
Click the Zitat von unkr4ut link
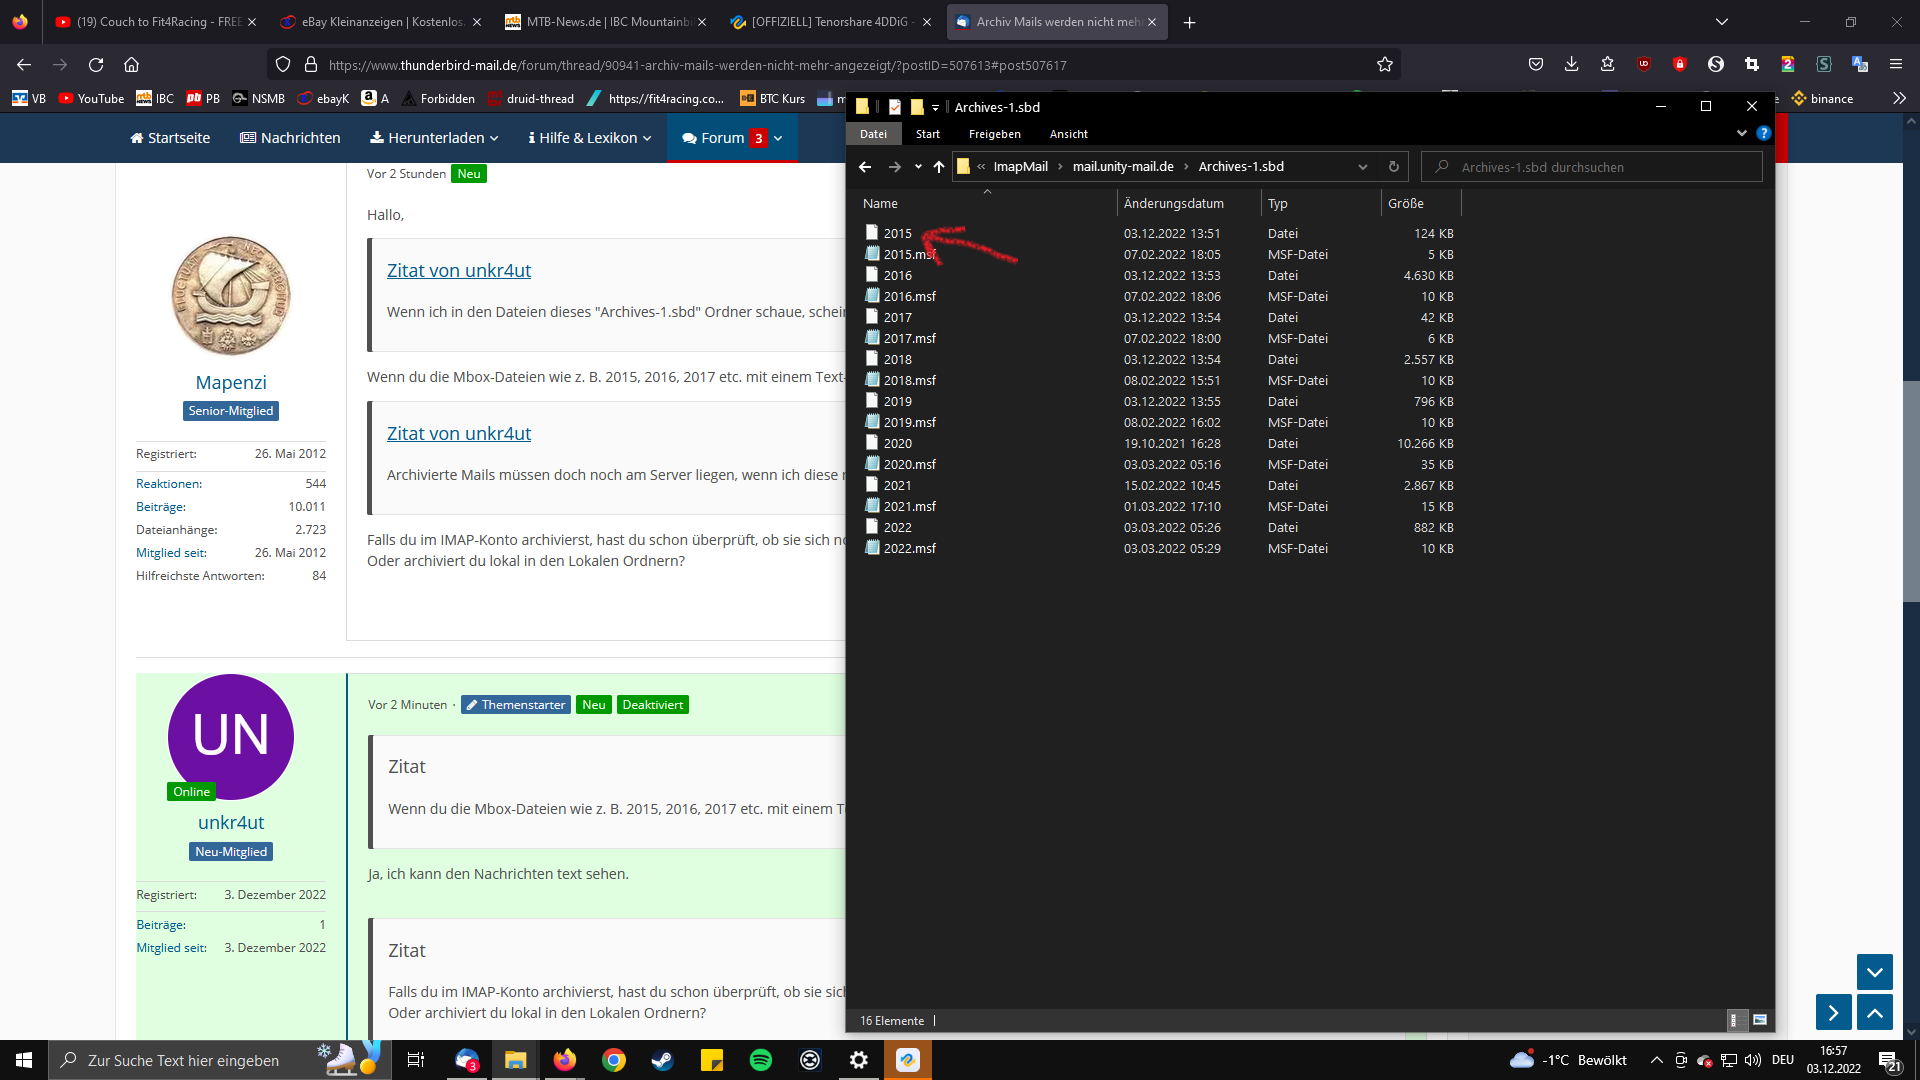coord(459,271)
